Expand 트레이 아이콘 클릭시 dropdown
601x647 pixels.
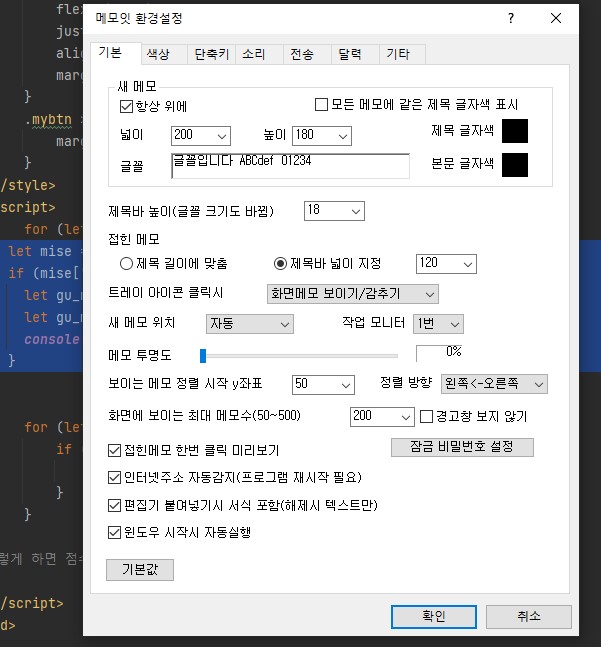[353, 294]
